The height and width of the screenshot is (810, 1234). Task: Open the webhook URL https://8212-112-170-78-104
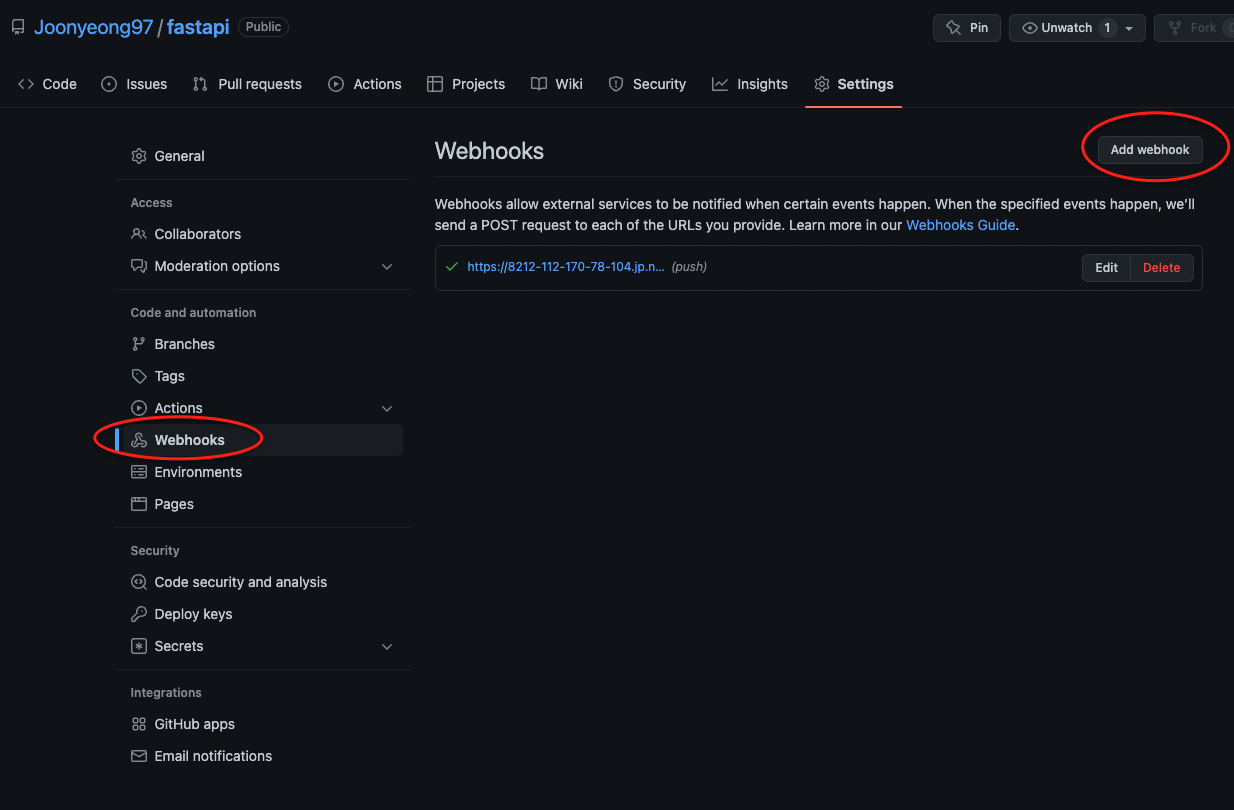[566, 267]
